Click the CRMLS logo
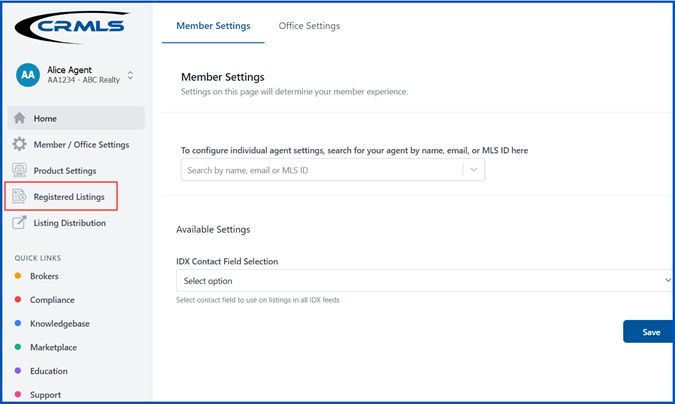 pyautogui.click(x=72, y=27)
